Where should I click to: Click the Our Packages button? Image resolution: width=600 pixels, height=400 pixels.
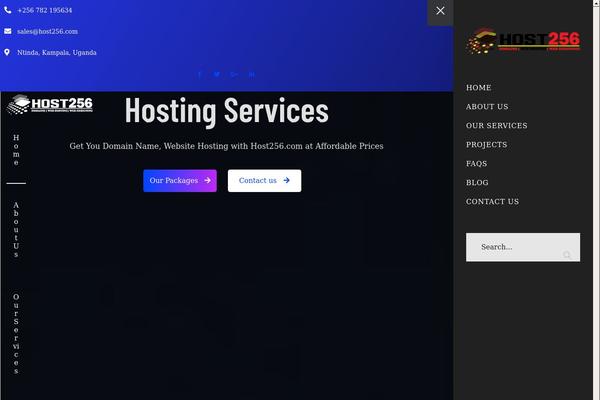180,181
